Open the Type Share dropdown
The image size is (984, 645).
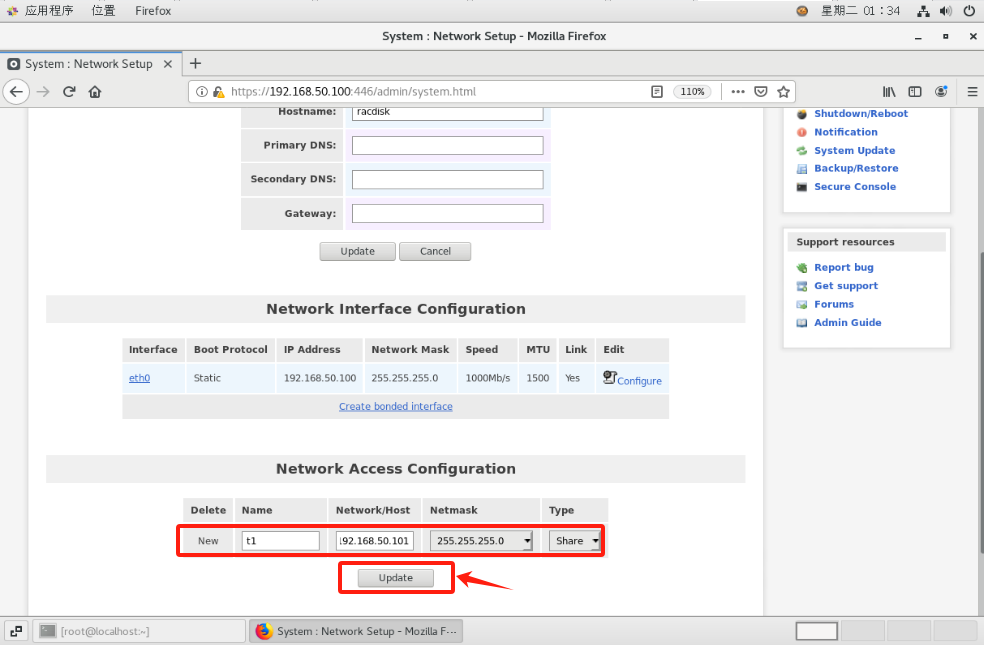click(x=574, y=541)
